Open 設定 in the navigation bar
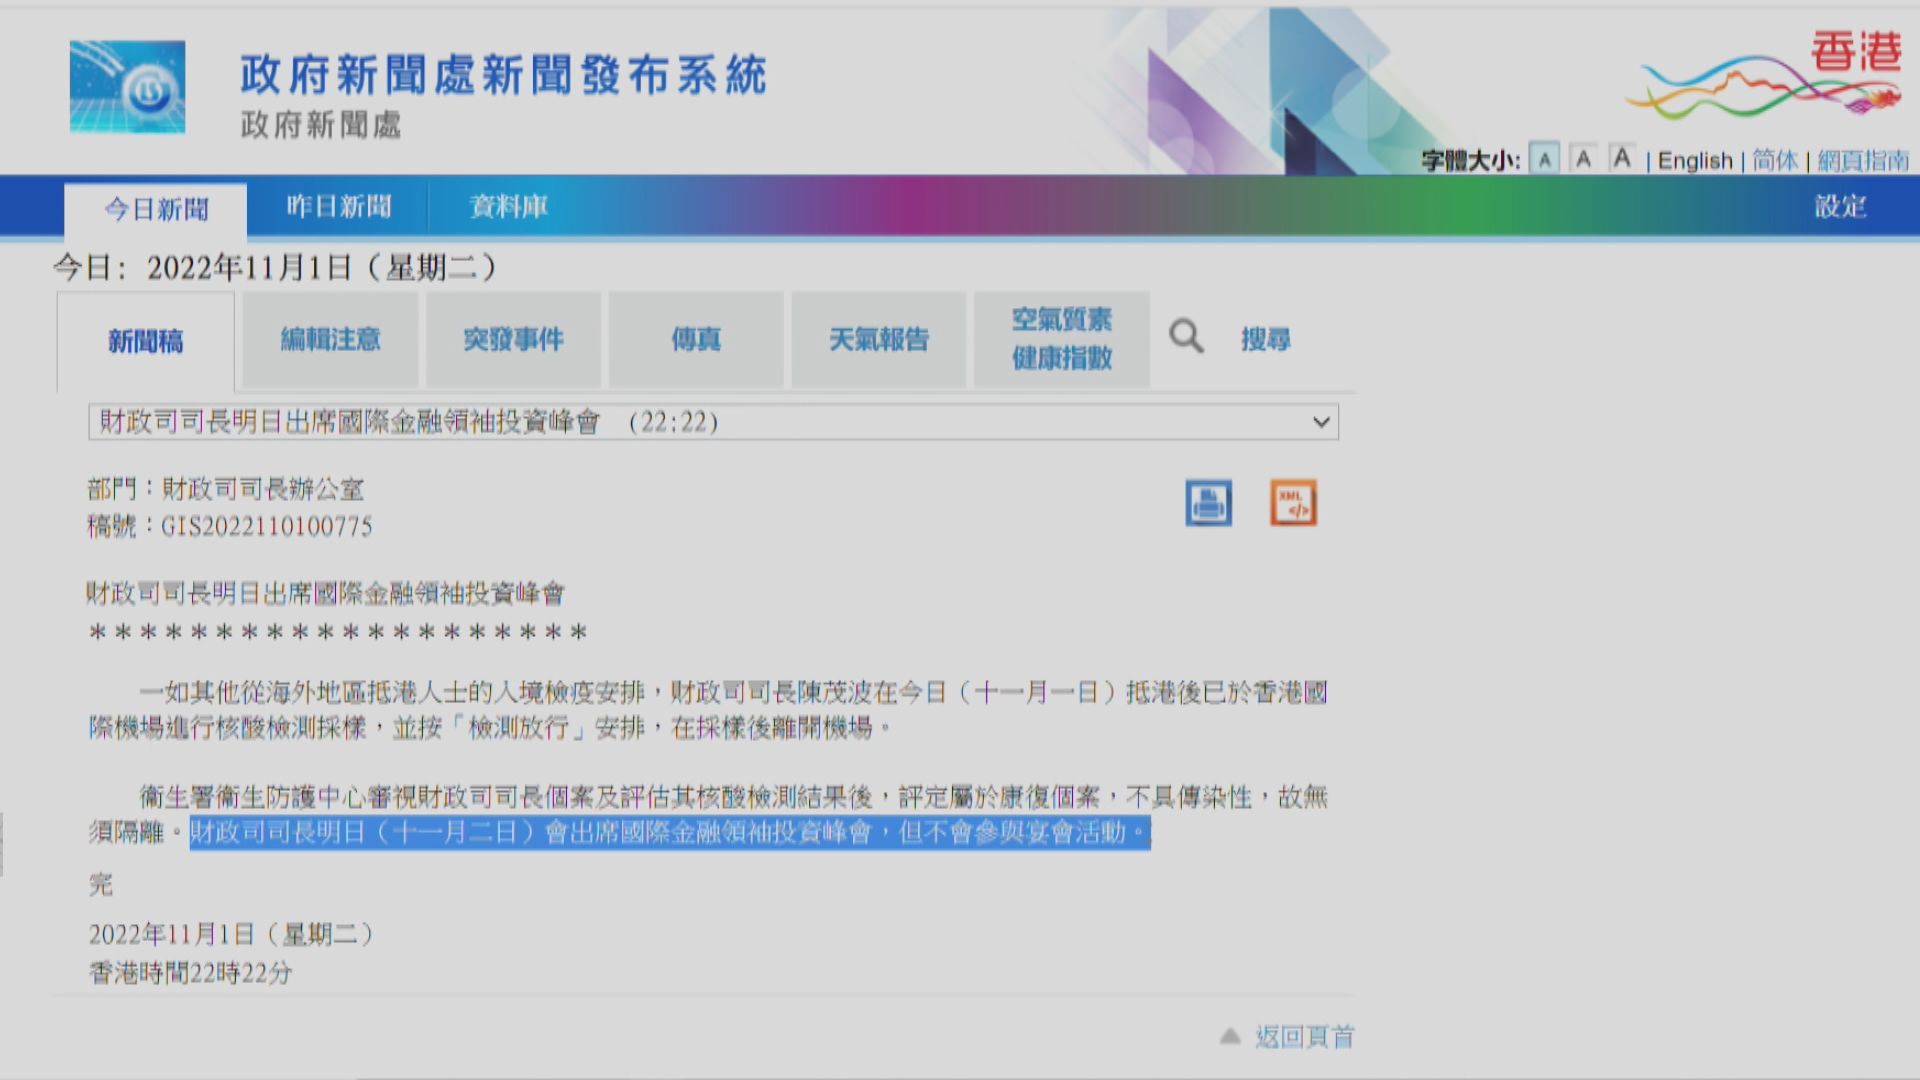Image resolution: width=1920 pixels, height=1080 pixels. (x=1840, y=207)
